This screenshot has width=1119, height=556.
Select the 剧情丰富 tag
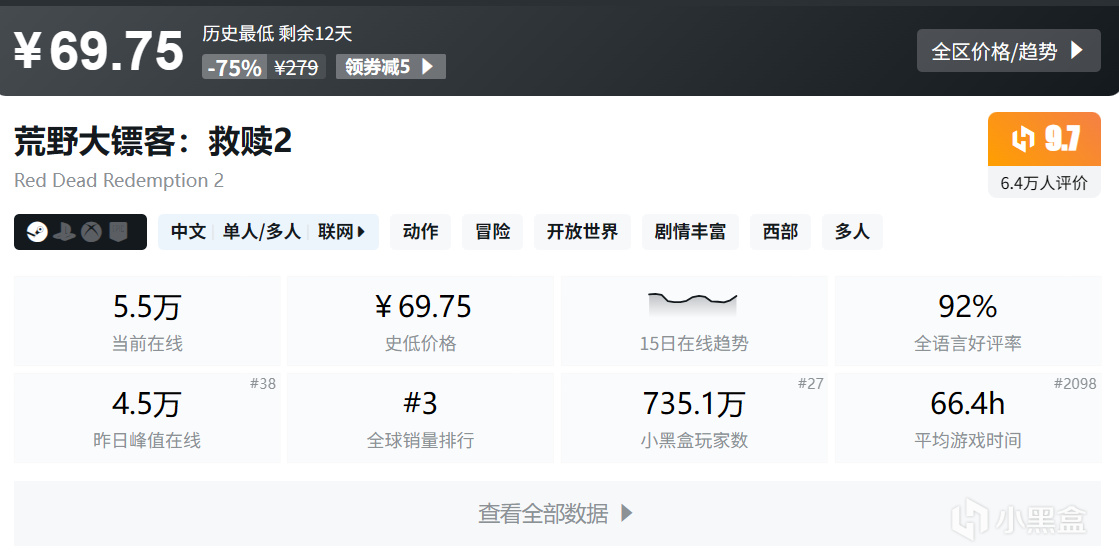(x=690, y=232)
